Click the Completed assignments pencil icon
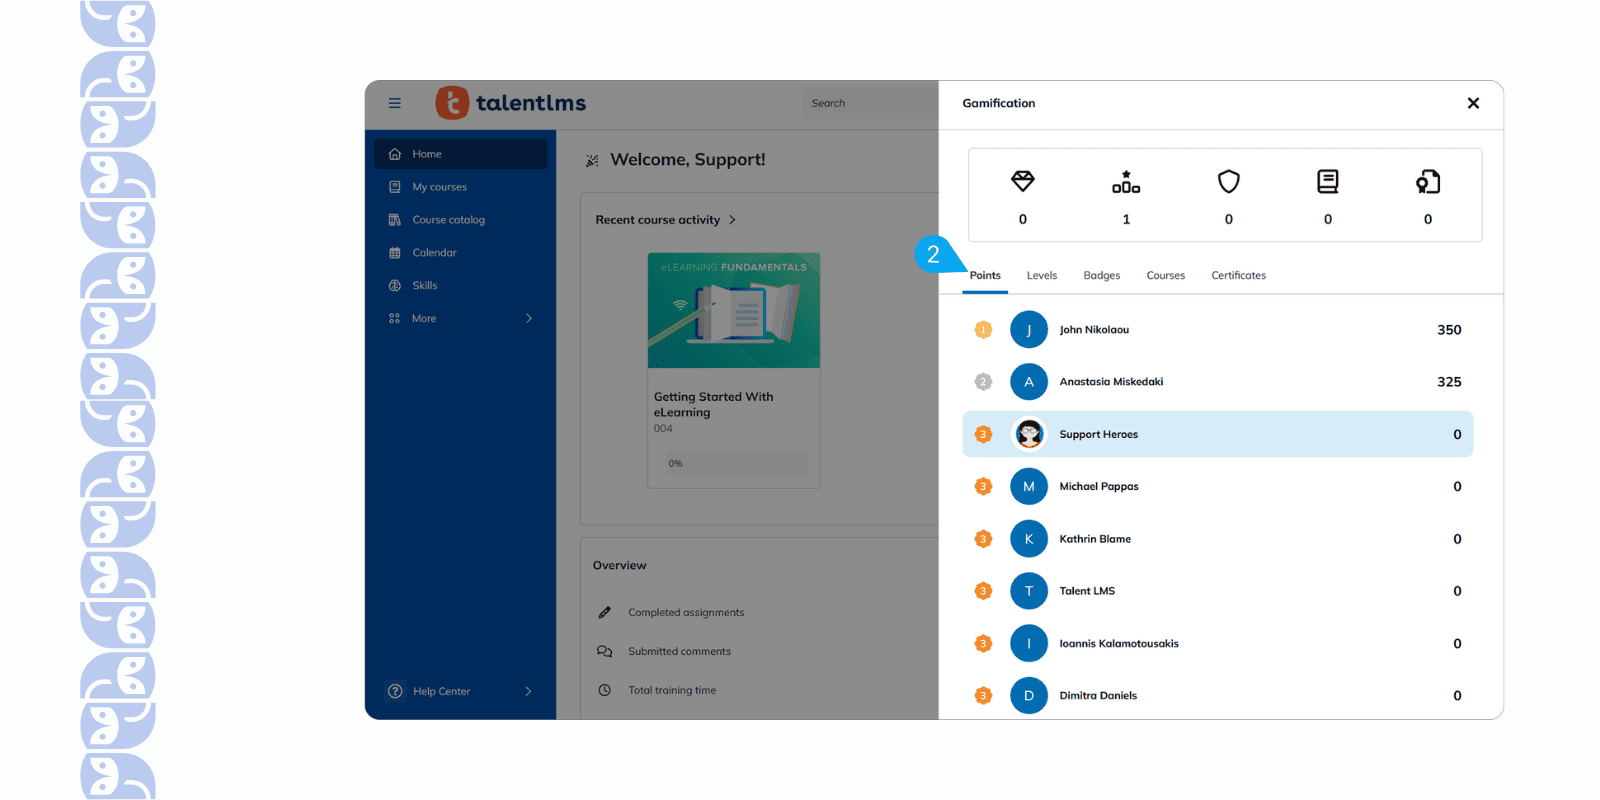 tap(604, 612)
